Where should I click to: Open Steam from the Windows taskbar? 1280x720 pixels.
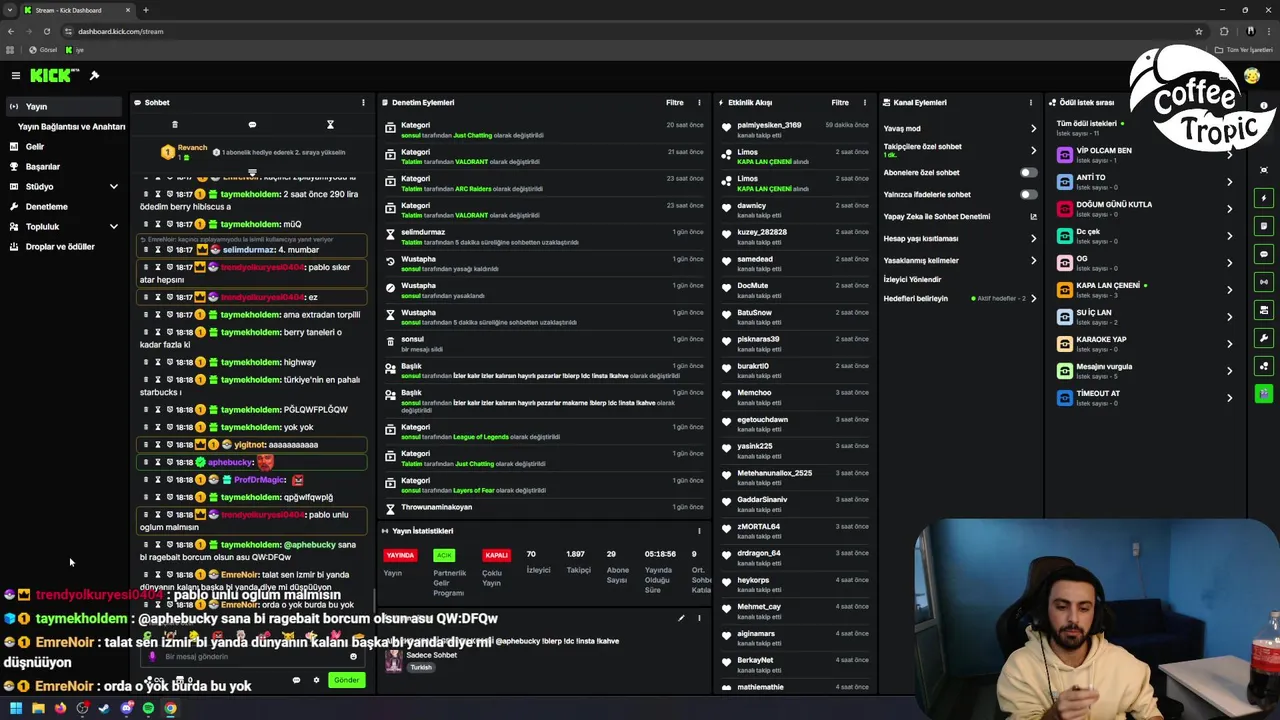pos(104,708)
